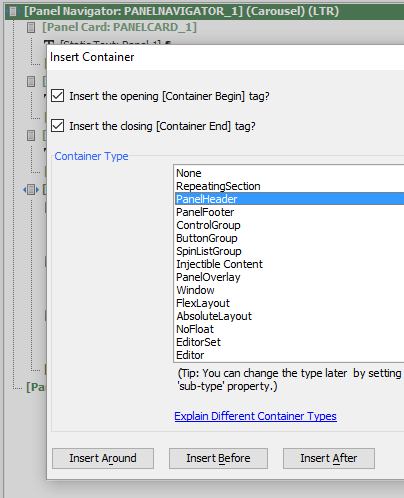Uncheck Insert the opening Container Begin tag
The width and height of the screenshot is (404, 498).
point(58,96)
